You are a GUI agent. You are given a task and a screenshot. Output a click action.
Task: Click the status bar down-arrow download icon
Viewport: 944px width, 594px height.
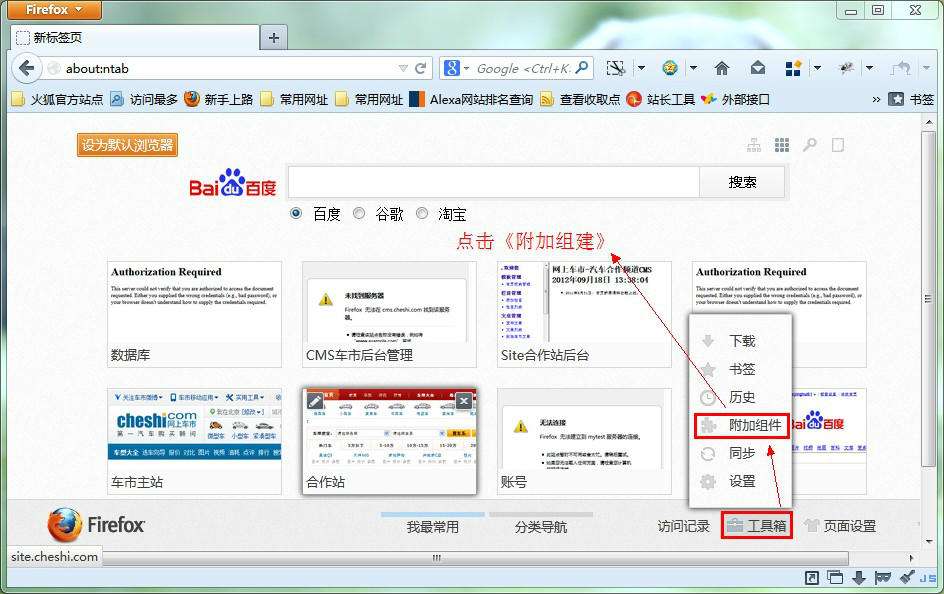(859, 578)
